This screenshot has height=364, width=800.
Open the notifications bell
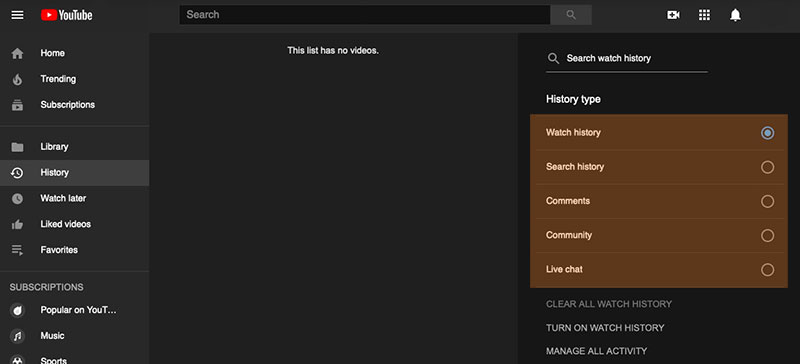[x=735, y=15]
